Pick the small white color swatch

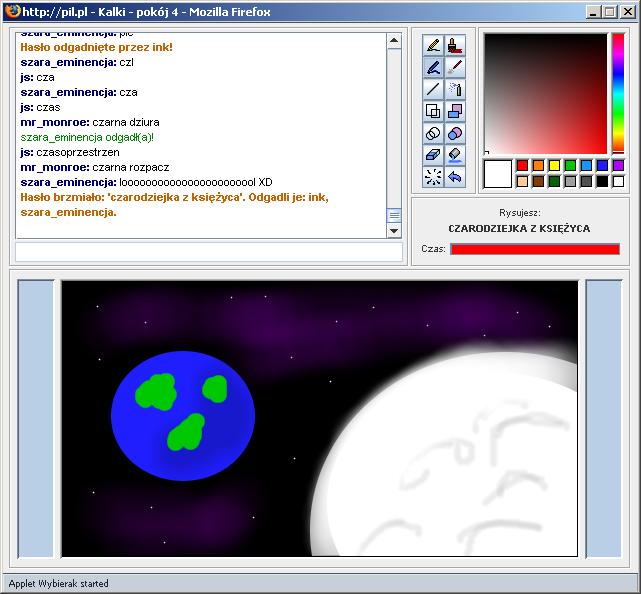619,181
